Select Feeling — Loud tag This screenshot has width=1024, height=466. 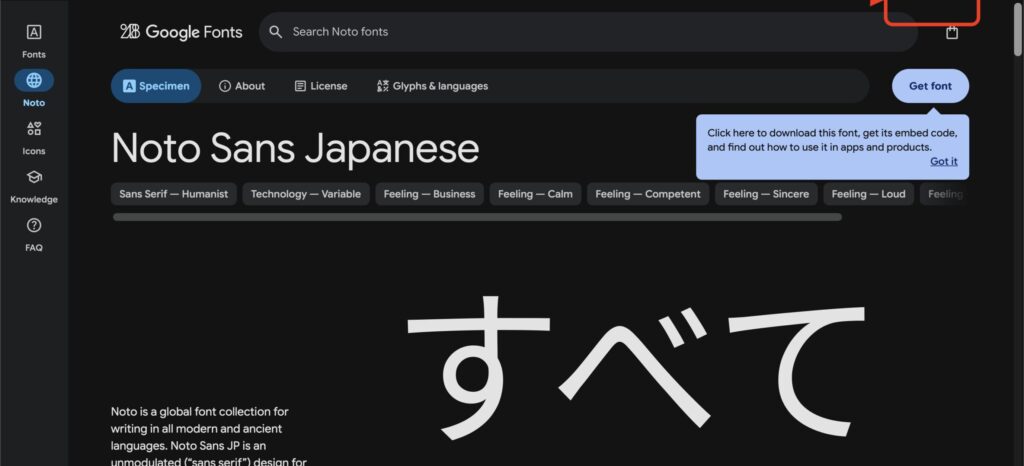[869, 194]
